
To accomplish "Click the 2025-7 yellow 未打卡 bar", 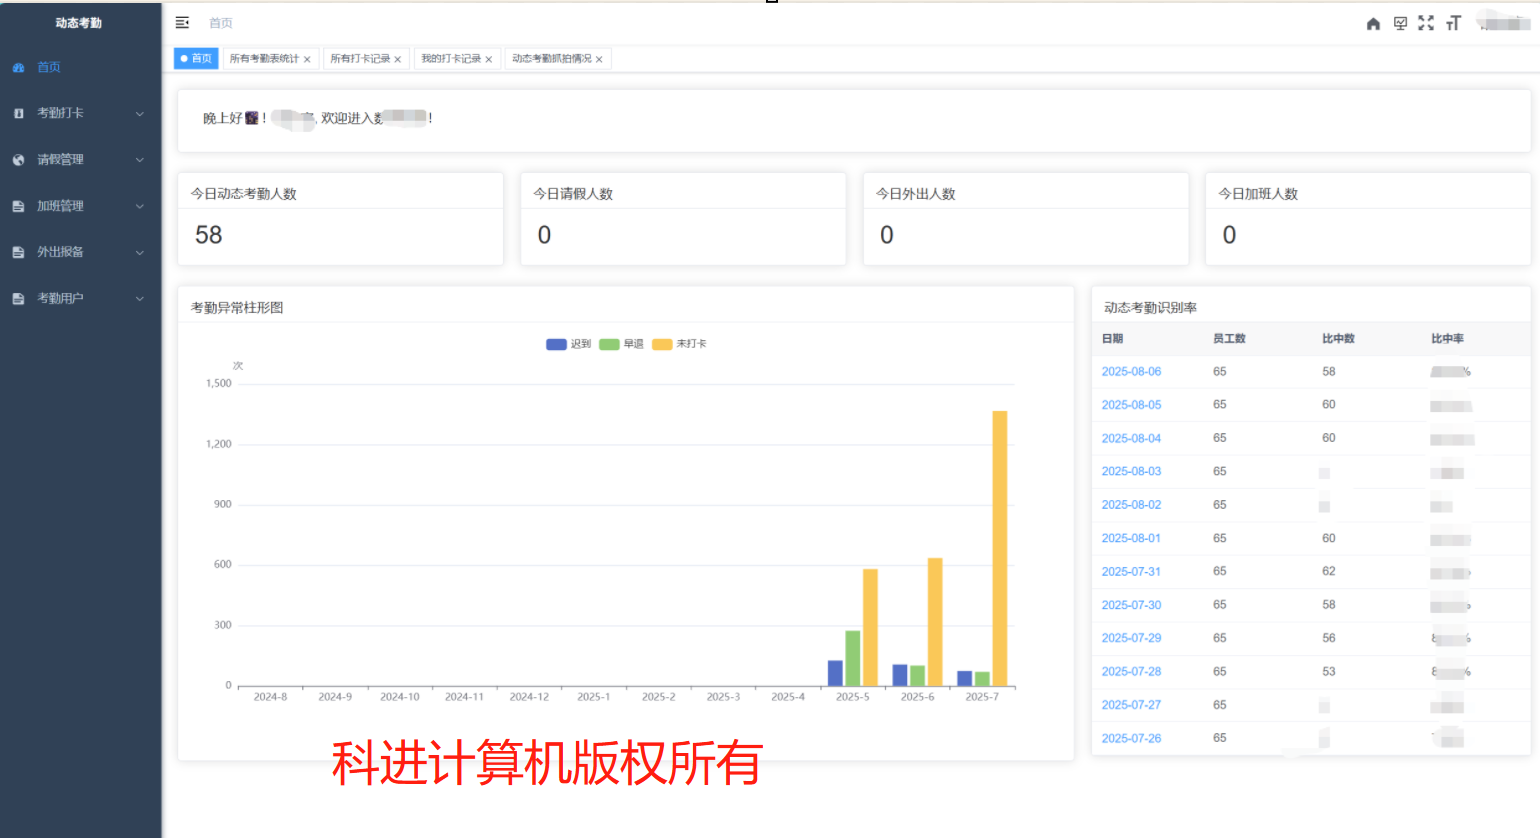I will click(1000, 548).
